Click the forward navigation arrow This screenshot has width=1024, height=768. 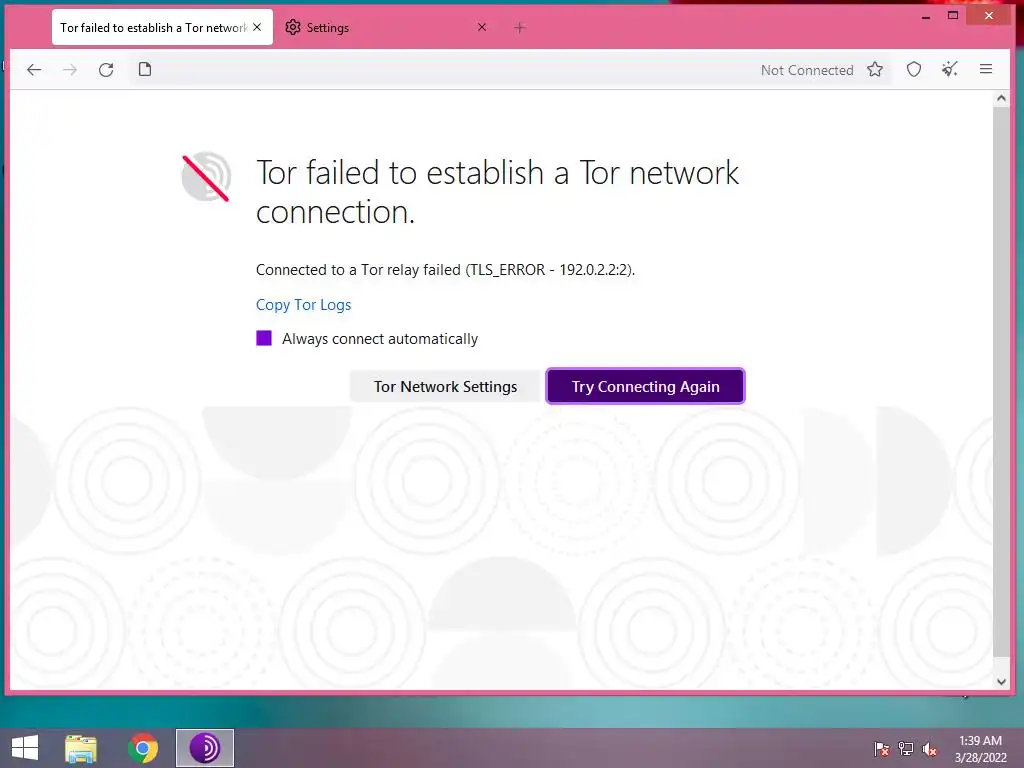coord(70,70)
